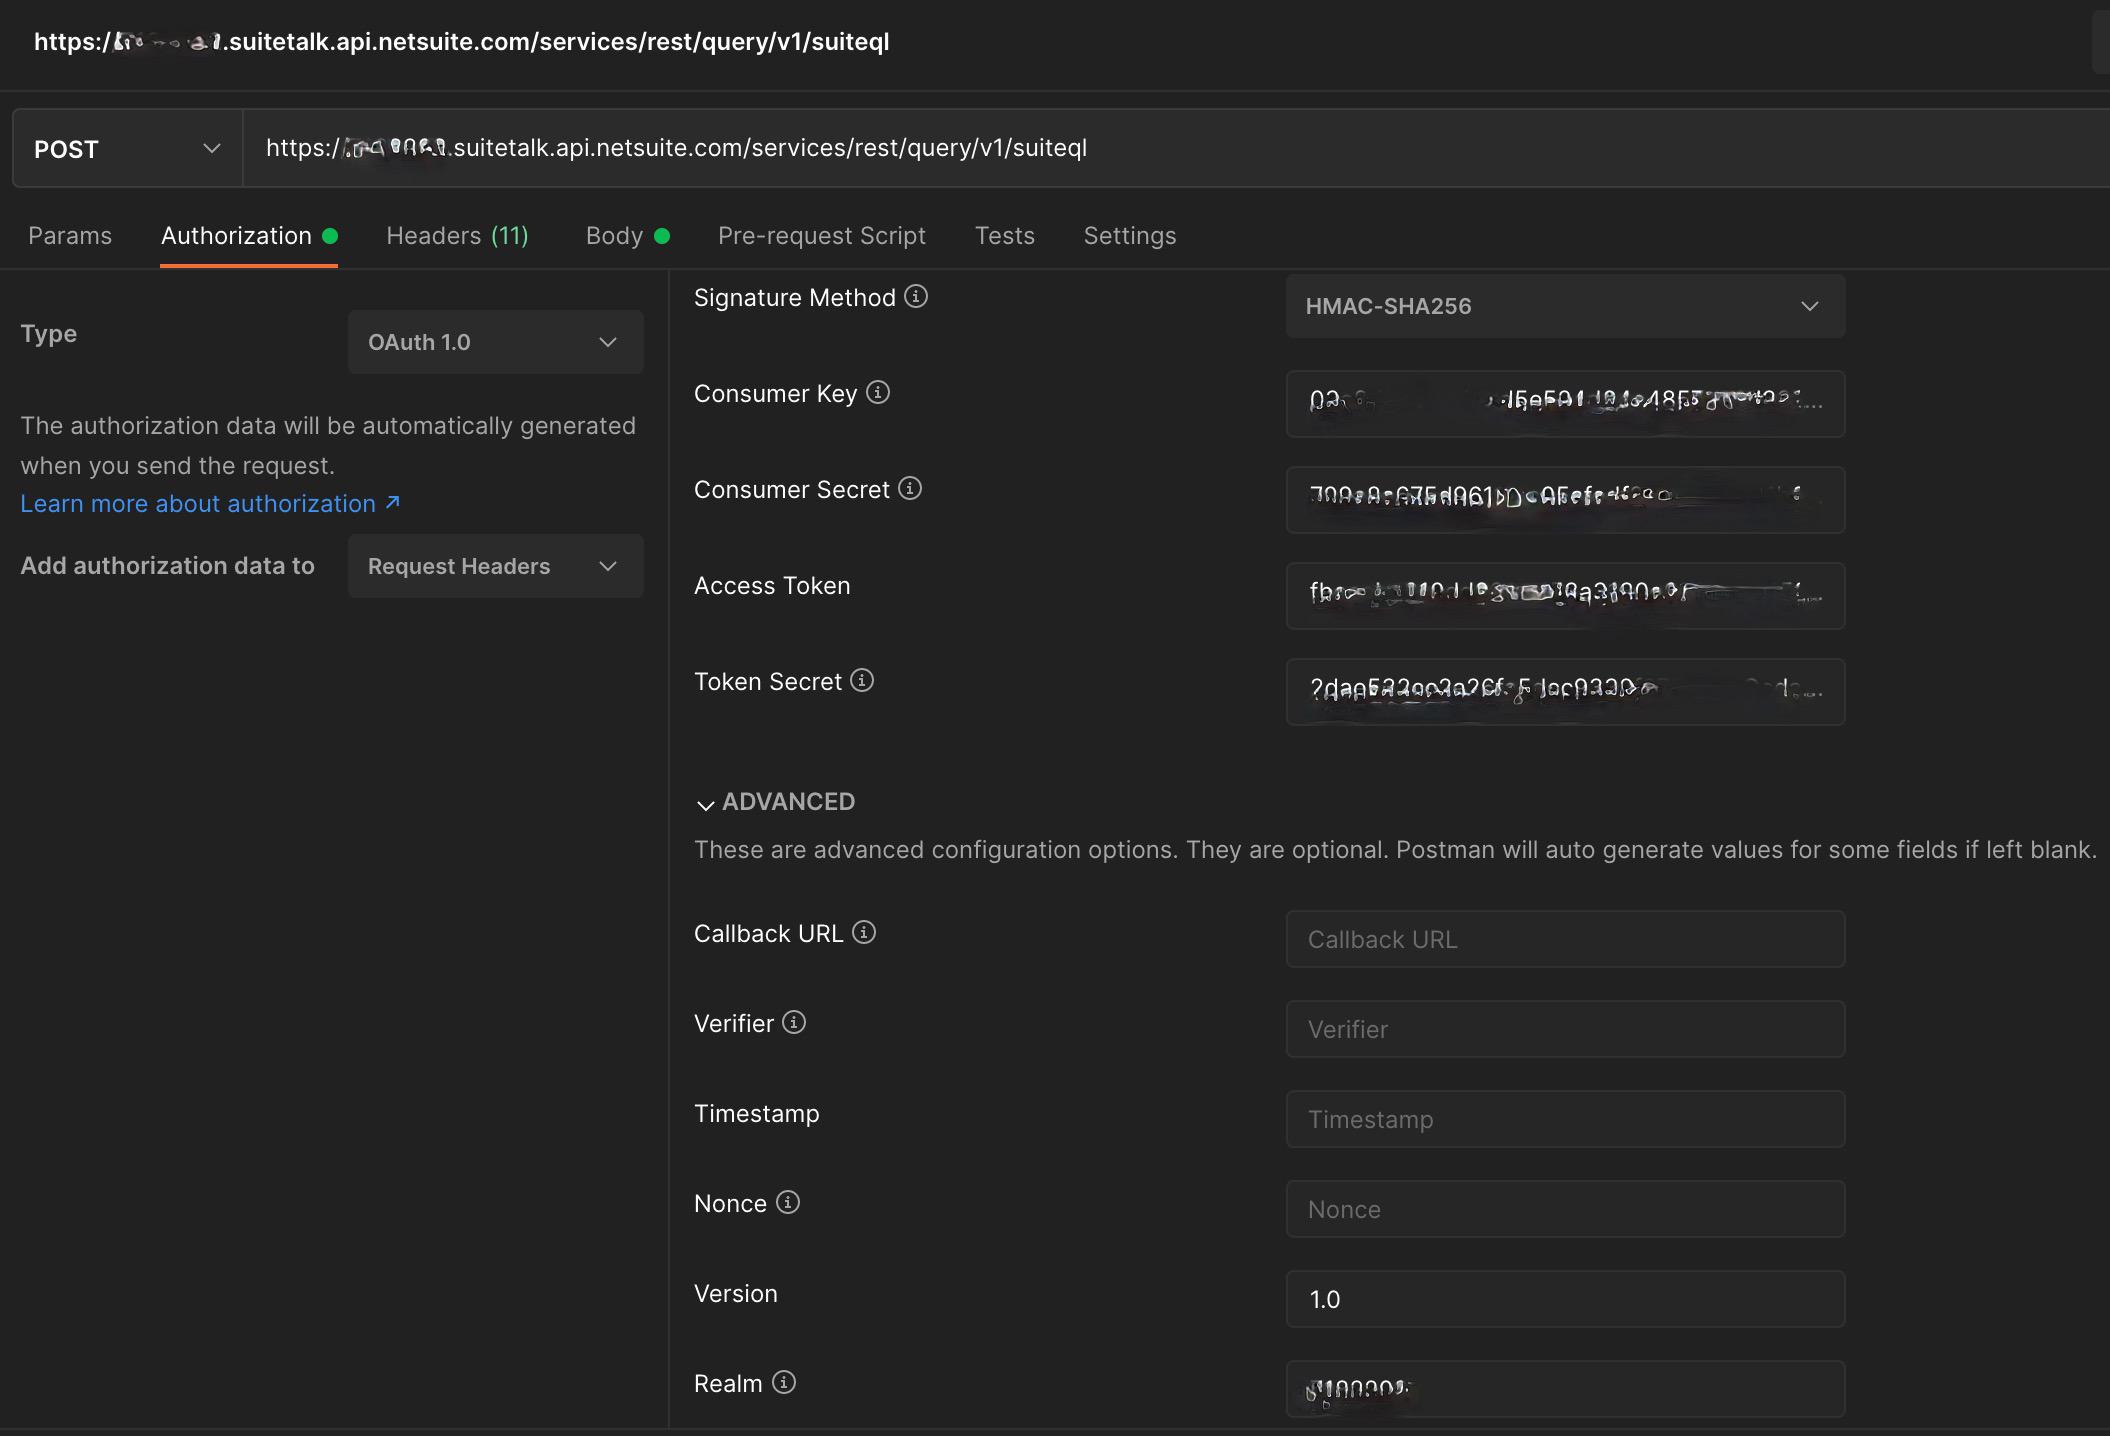Click the Callback URL info icon
The image size is (2110, 1436).
862,932
